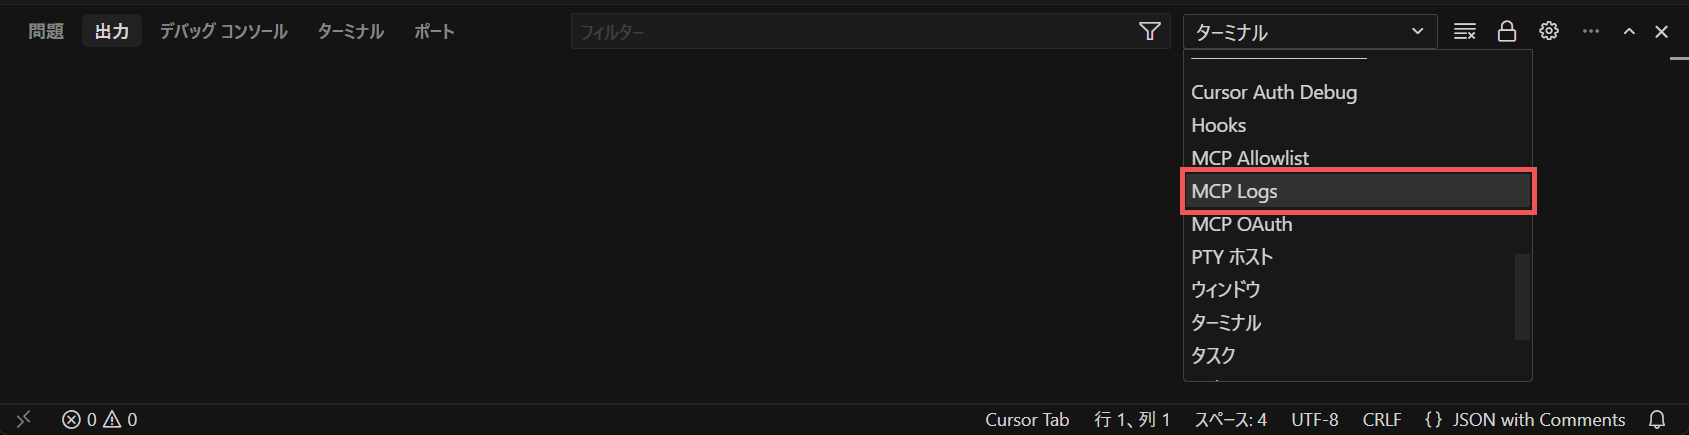The height and width of the screenshot is (435, 1689).
Task: Choose MCP OAuth in the dropdown list
Action: [x=1358, y=224]
